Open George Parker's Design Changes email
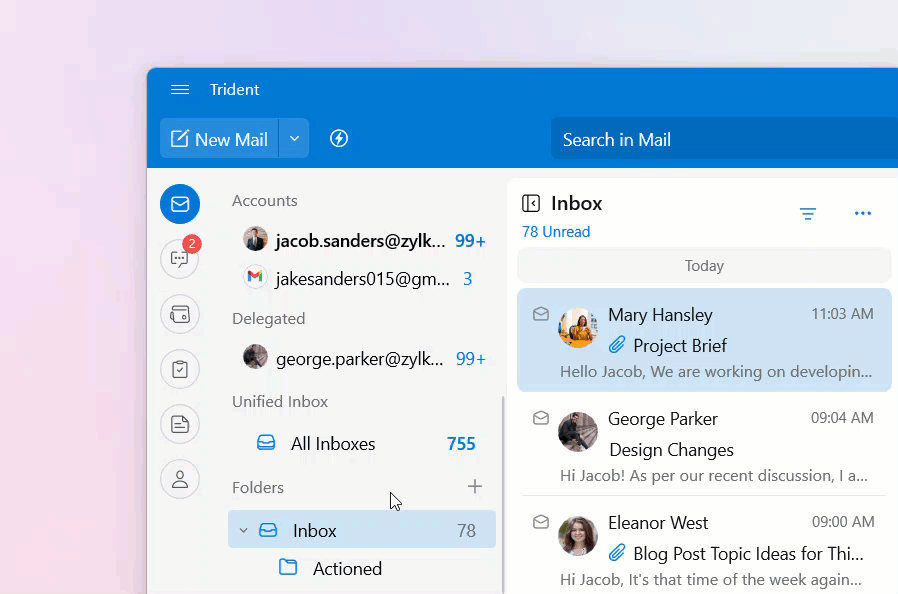The image size is (898, 594). (x=704, y=444)
